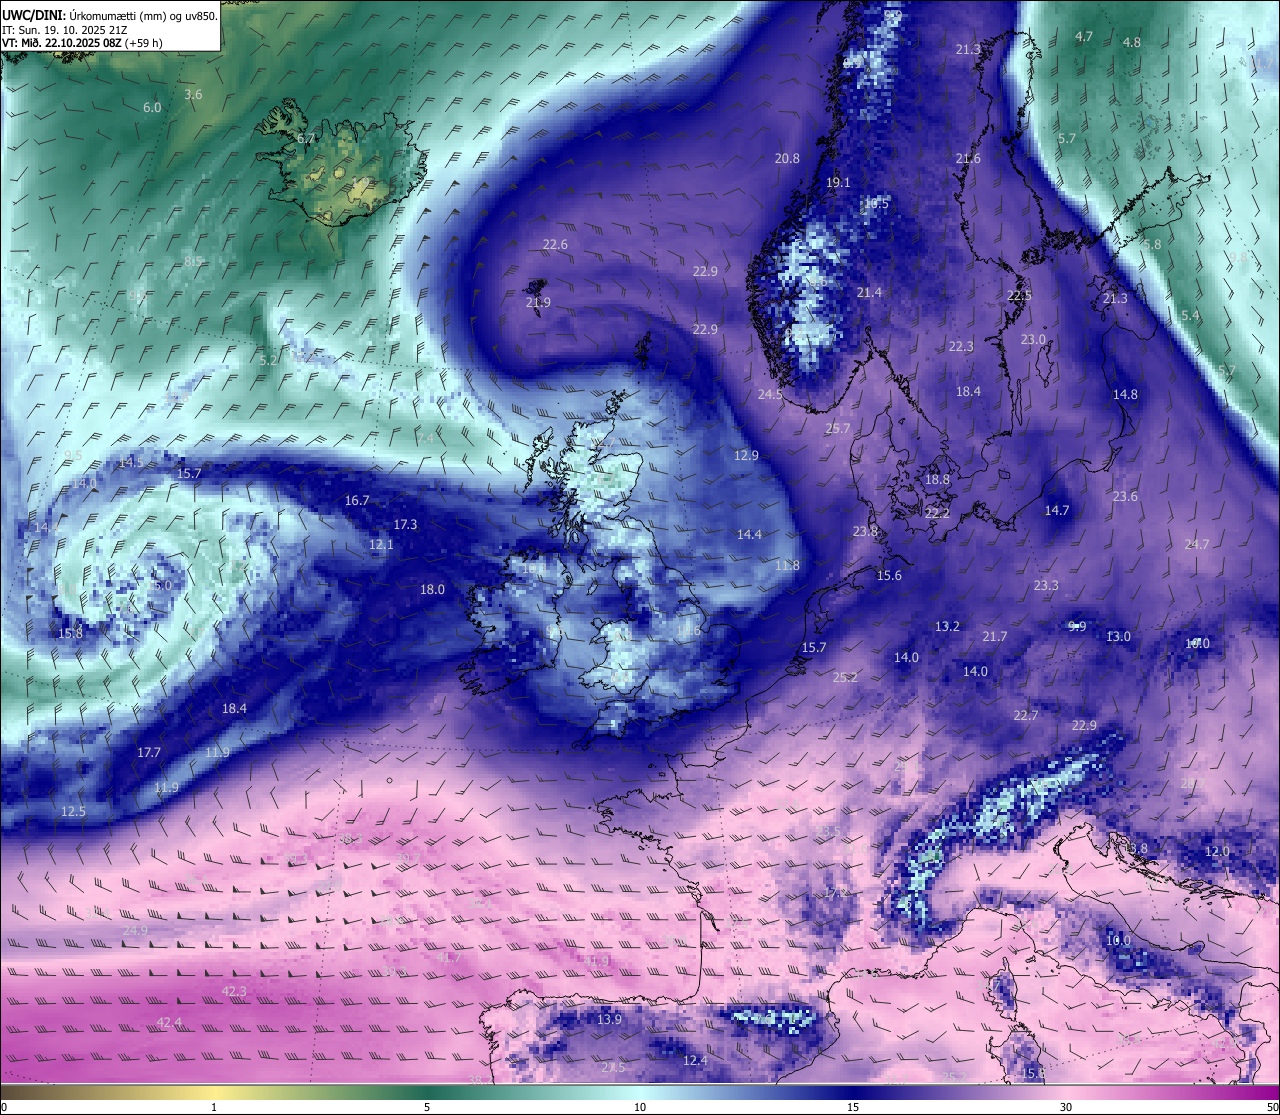Click the 24.7 value on the map
Viewport: 1280px width, 1115px height.
[x=1197, y=545]
